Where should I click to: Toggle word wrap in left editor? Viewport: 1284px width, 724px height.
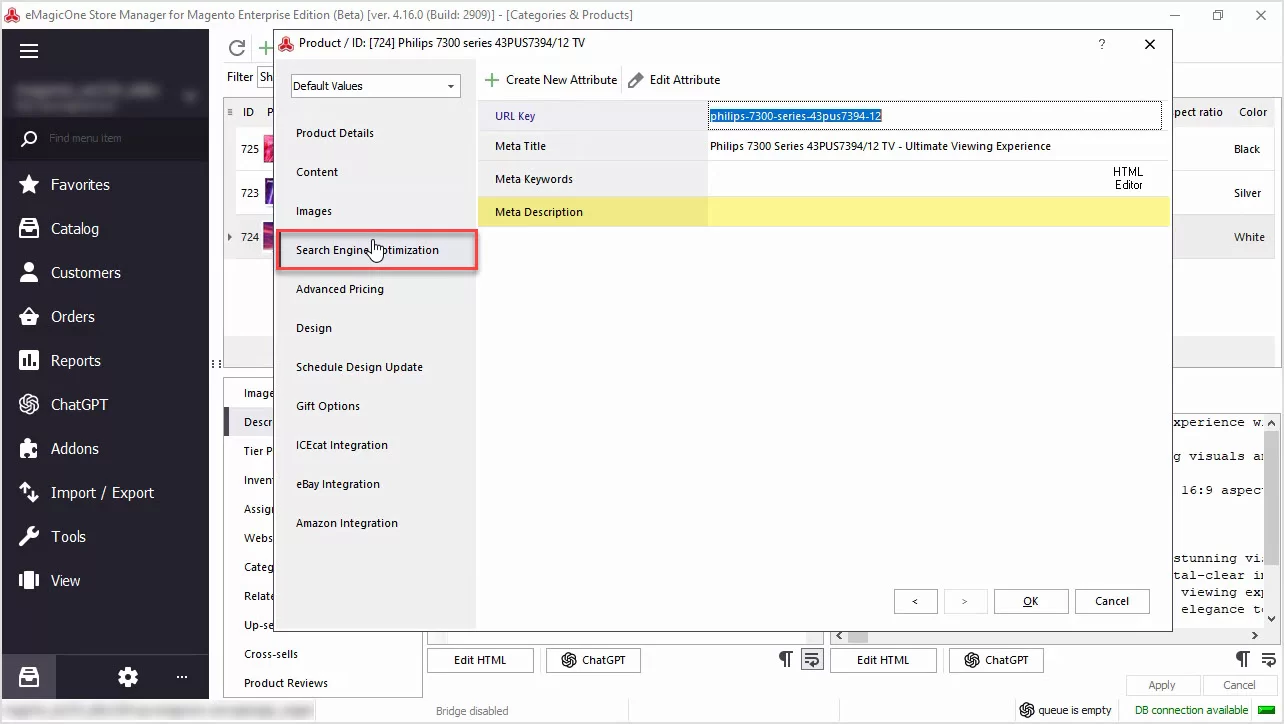click(812, 659)
